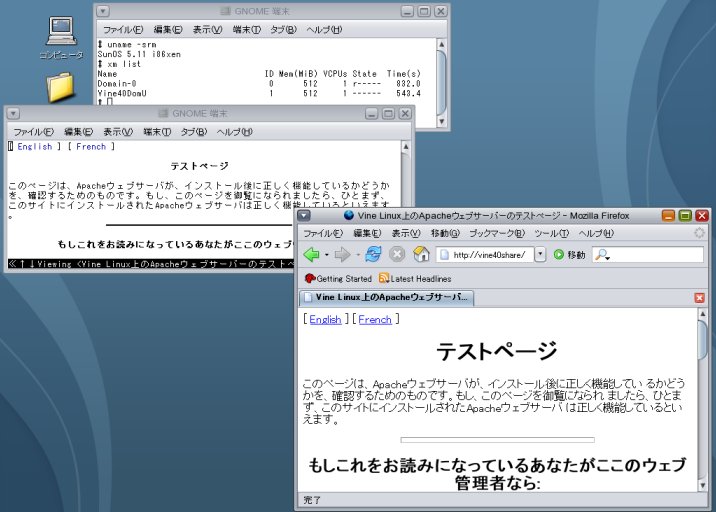
Task: Open the コンピュータ desktop icon
Action: (x=61, y=38)
